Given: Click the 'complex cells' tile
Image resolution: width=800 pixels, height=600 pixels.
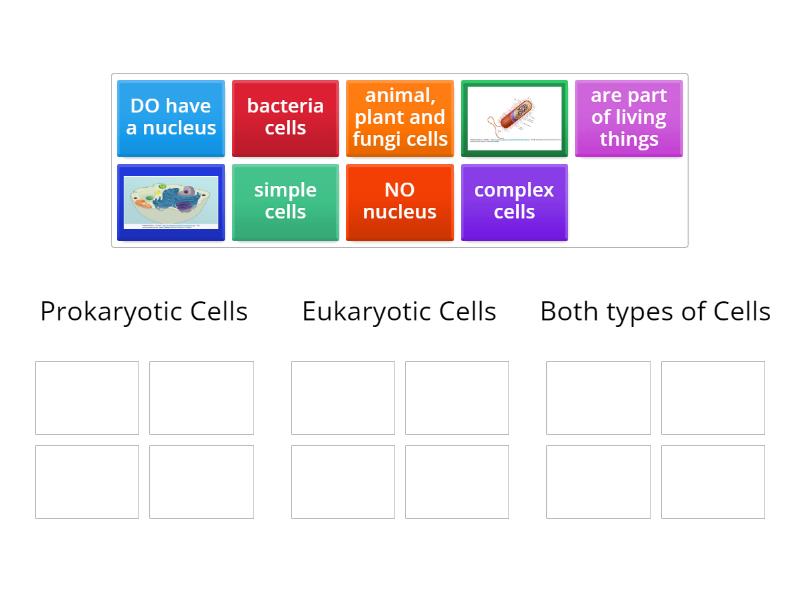Looking at the screenshot, I should point(514,202).
